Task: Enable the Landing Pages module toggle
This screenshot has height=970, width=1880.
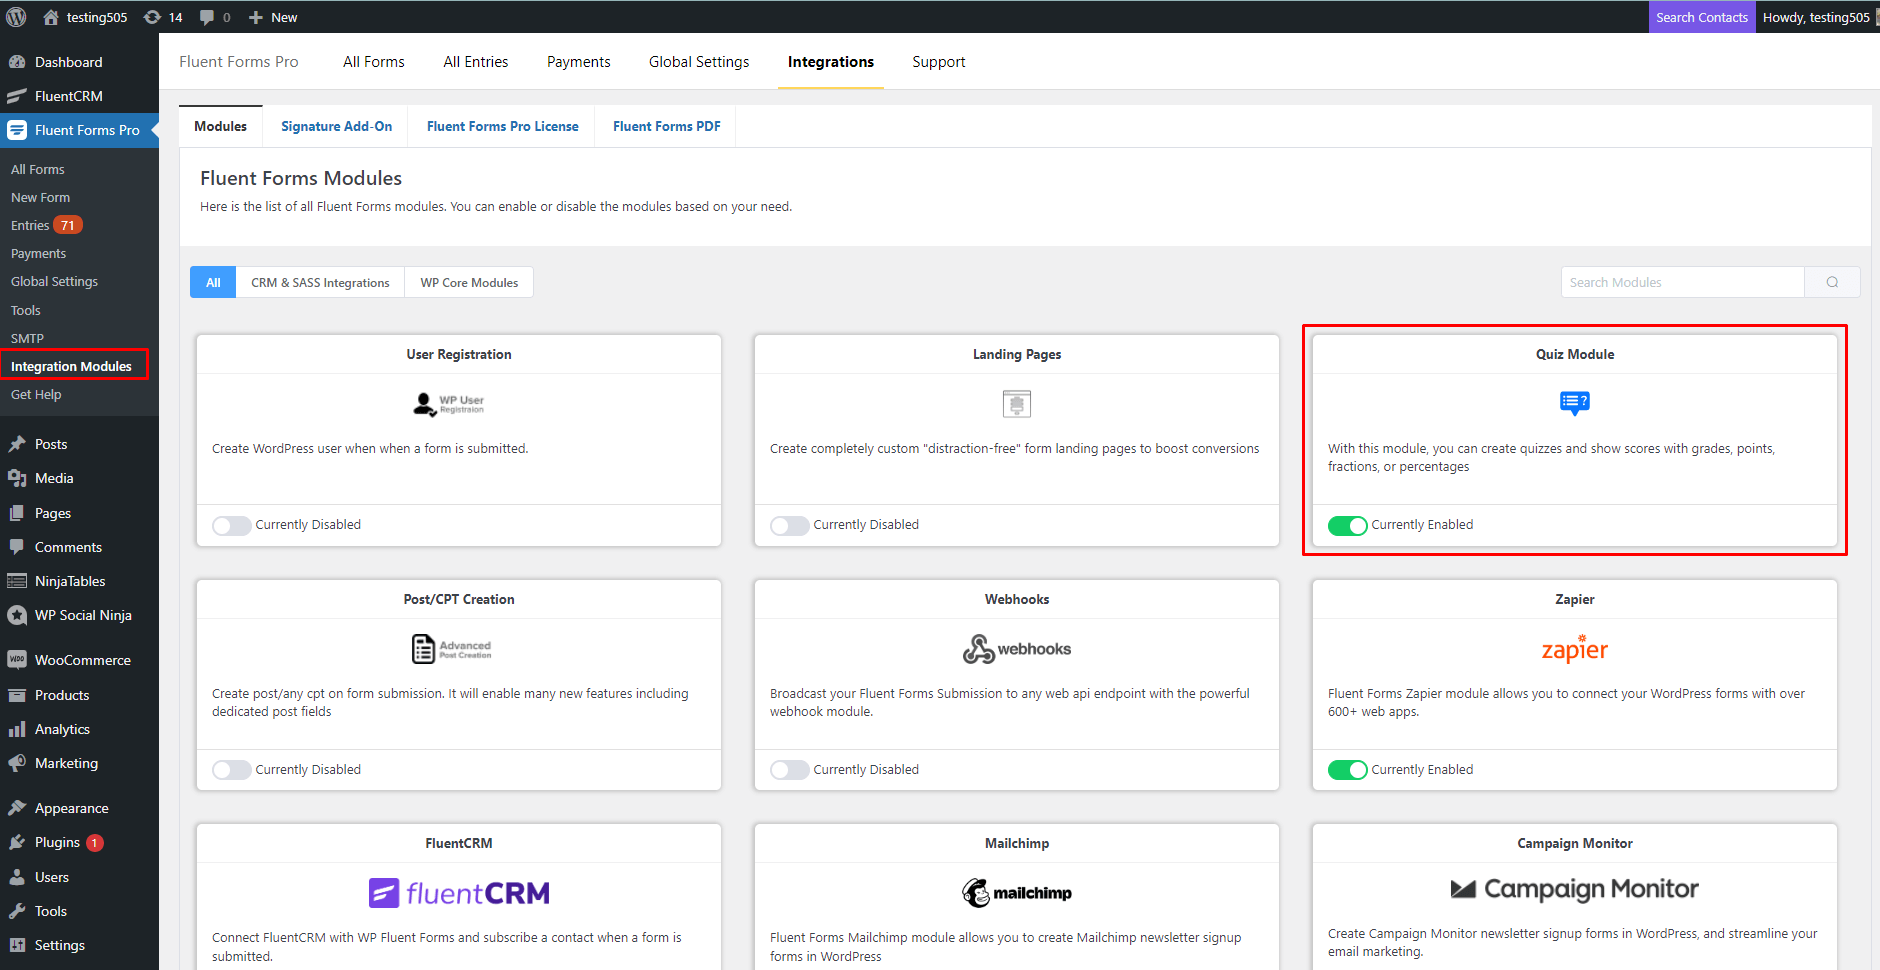Action: point(790,525)
